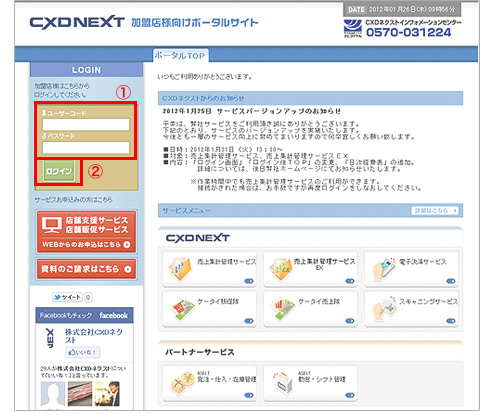Image resolution: width=500 pixels, height=414 pixels.
Task: Open the ケータイ勤怠隊 icon
Action: point(183,309)
